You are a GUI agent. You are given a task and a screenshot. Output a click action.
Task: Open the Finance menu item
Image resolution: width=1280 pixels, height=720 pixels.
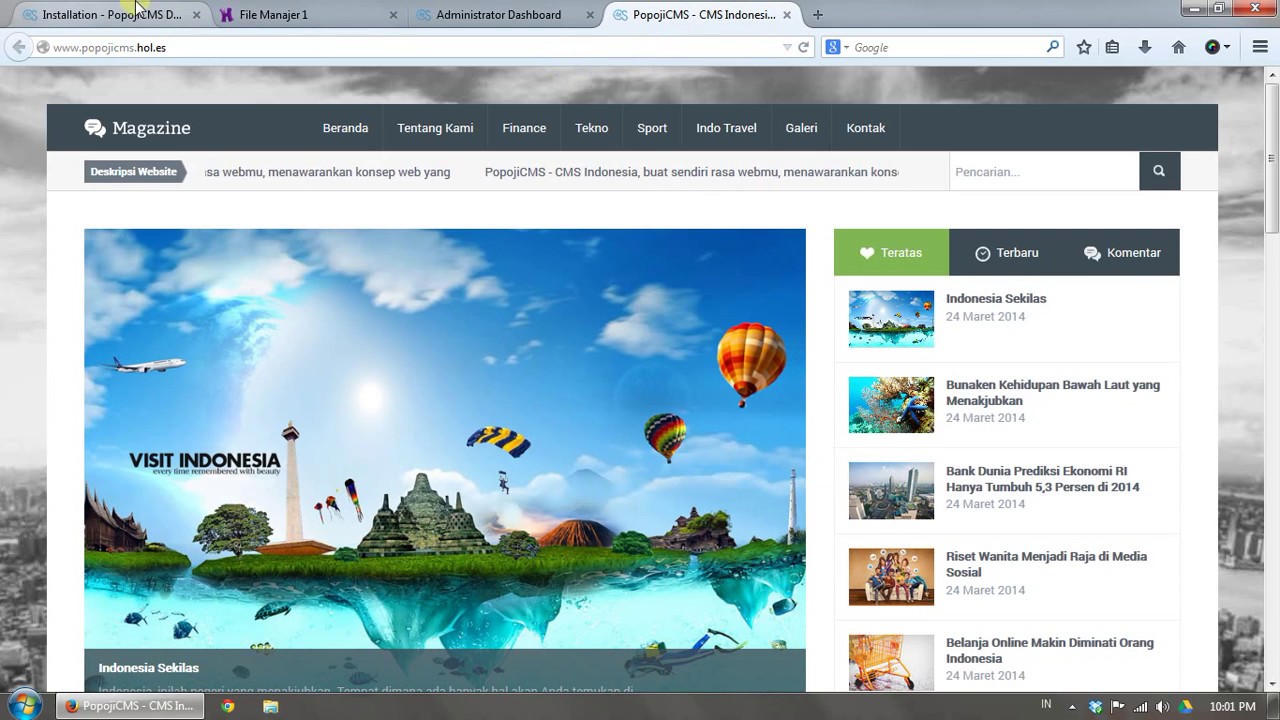(524, 128)
